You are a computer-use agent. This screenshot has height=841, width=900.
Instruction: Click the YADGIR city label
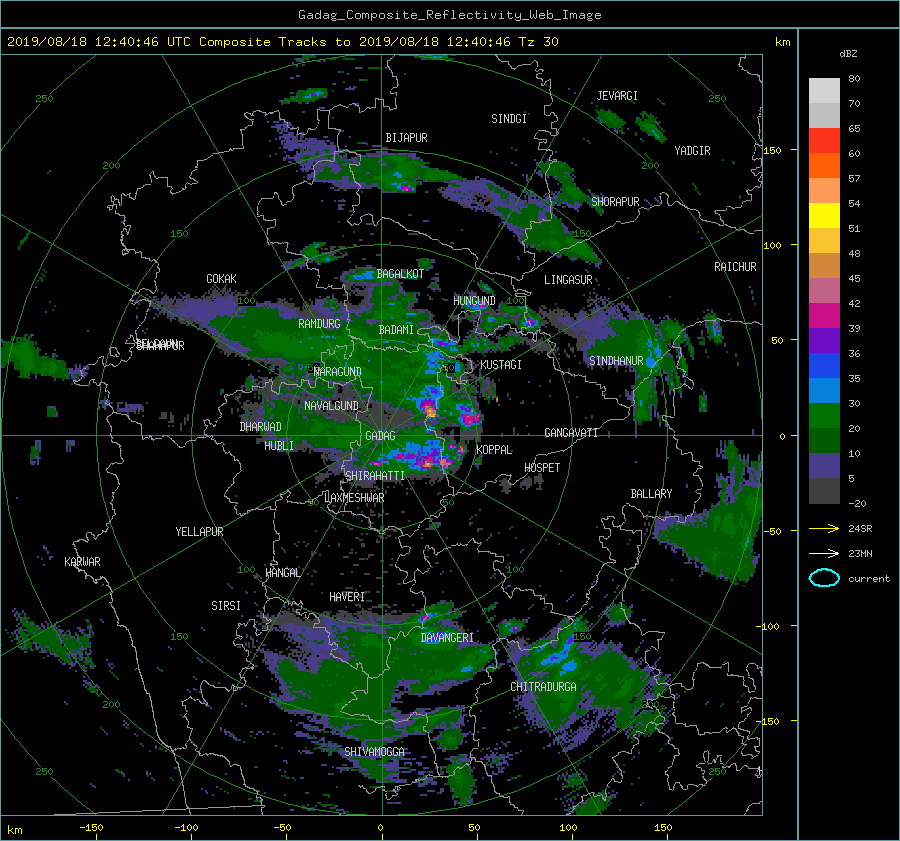[692, 151]
